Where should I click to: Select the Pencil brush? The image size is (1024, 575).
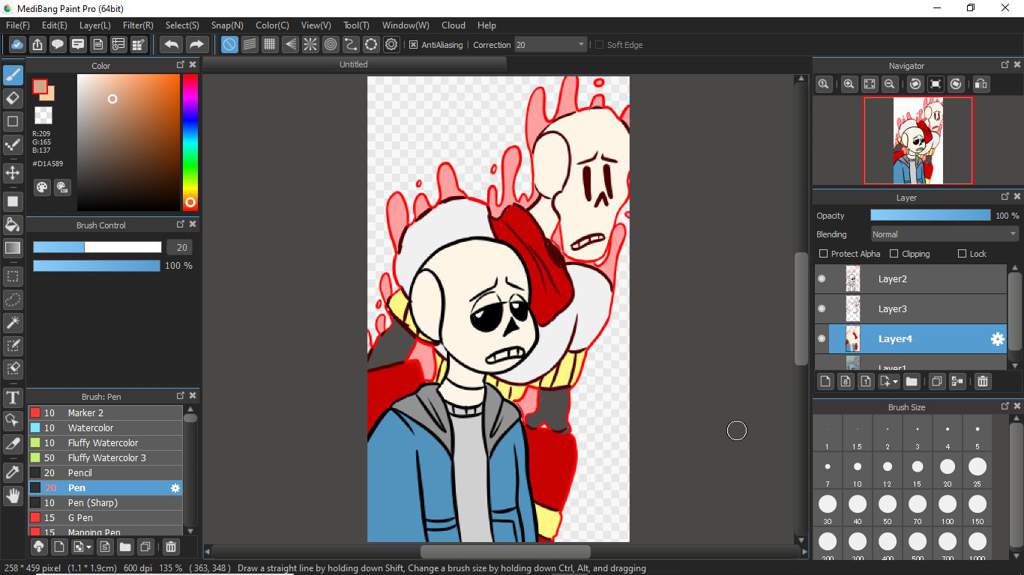(x=105, y=473)
